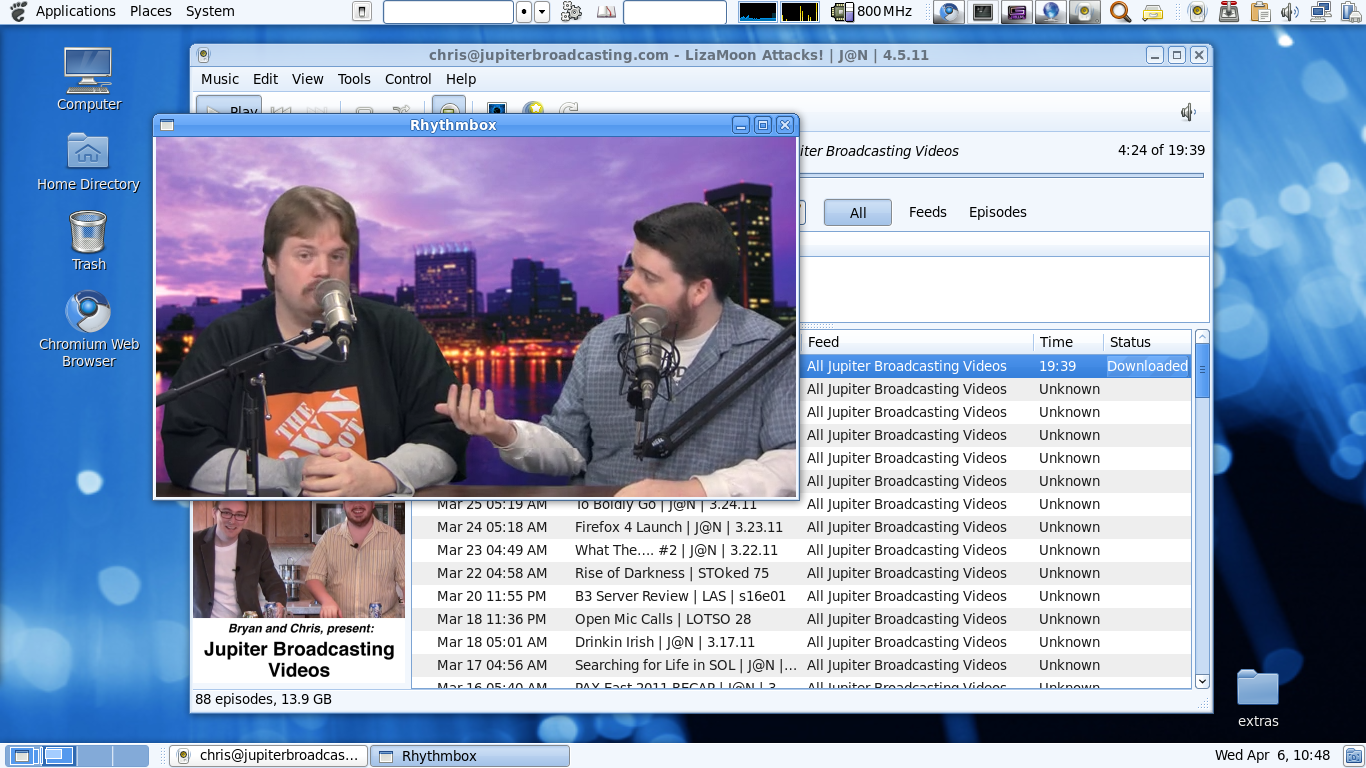
Task: Open the Trash desktop icon
Action: [88, 240]
